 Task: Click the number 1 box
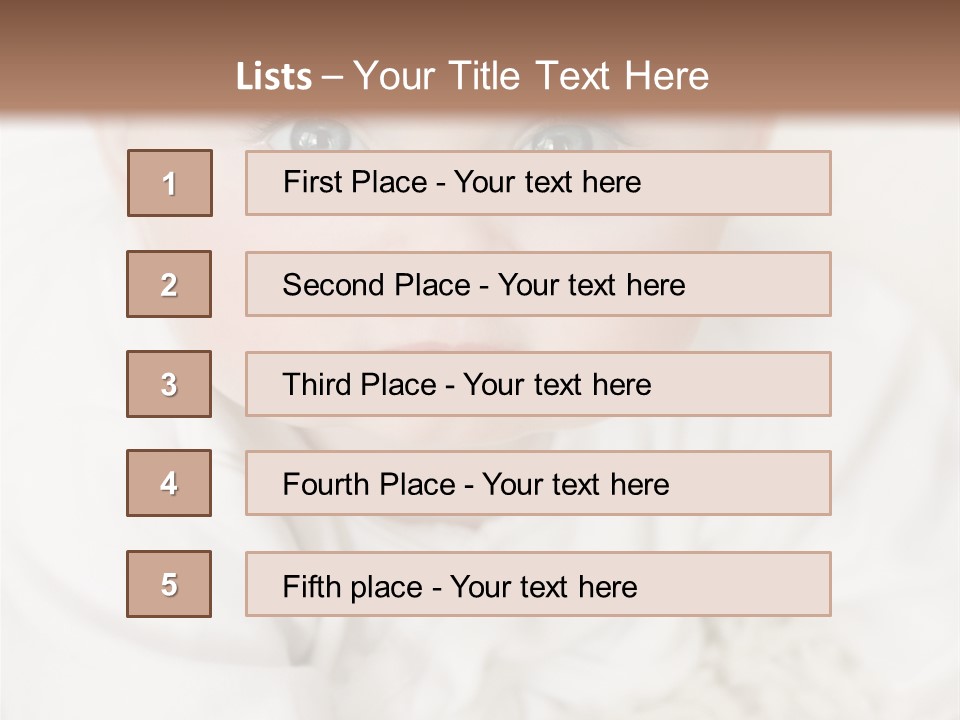(170, 183)
